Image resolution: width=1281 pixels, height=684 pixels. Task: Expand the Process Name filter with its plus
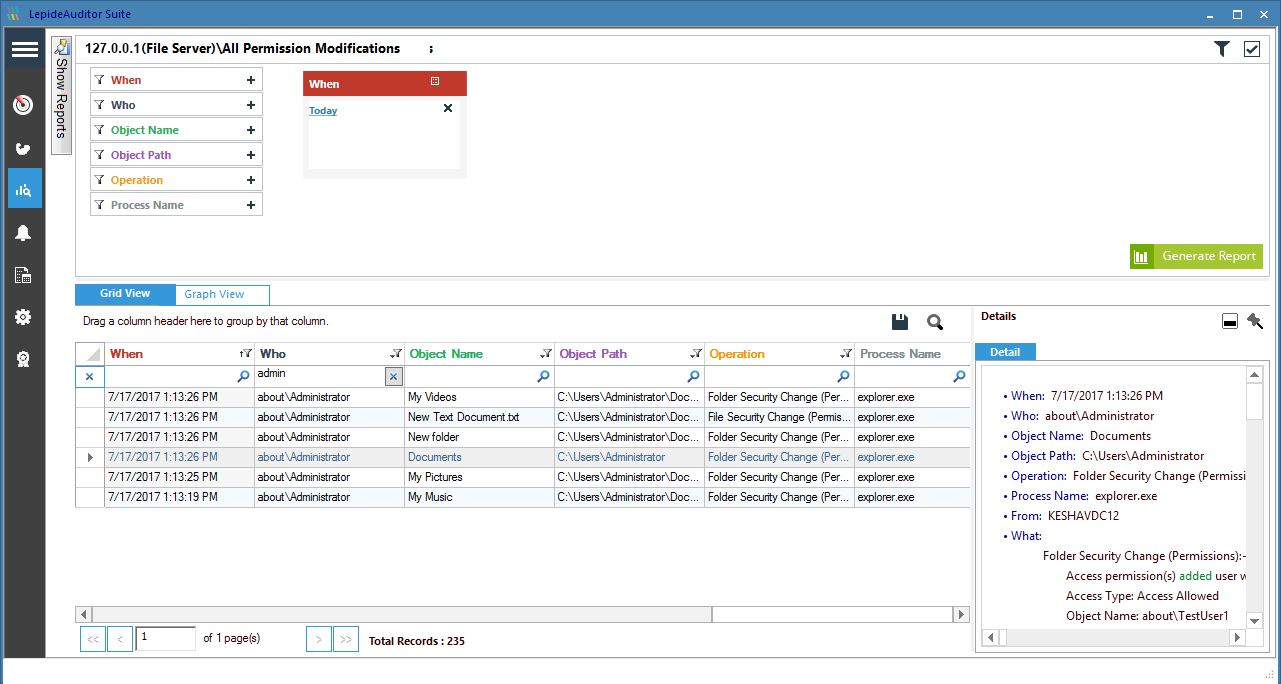[x=251, y=205]
